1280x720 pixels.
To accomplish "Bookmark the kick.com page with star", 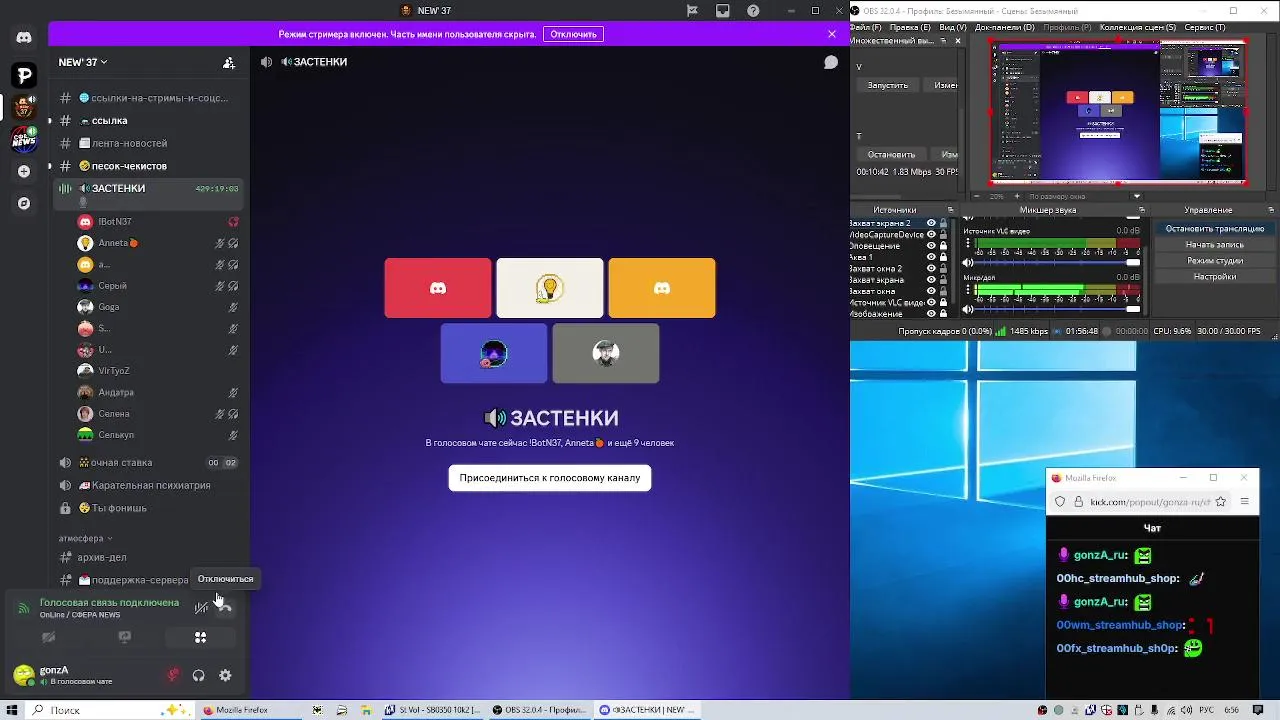I will (1221, 502).
